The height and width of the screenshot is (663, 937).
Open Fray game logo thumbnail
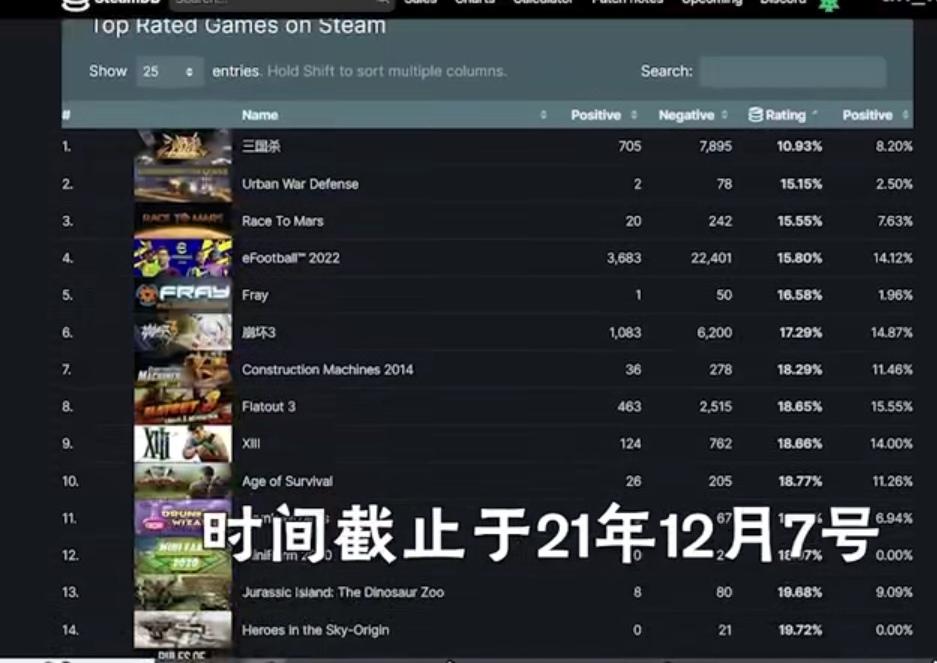tap(183, 295)
